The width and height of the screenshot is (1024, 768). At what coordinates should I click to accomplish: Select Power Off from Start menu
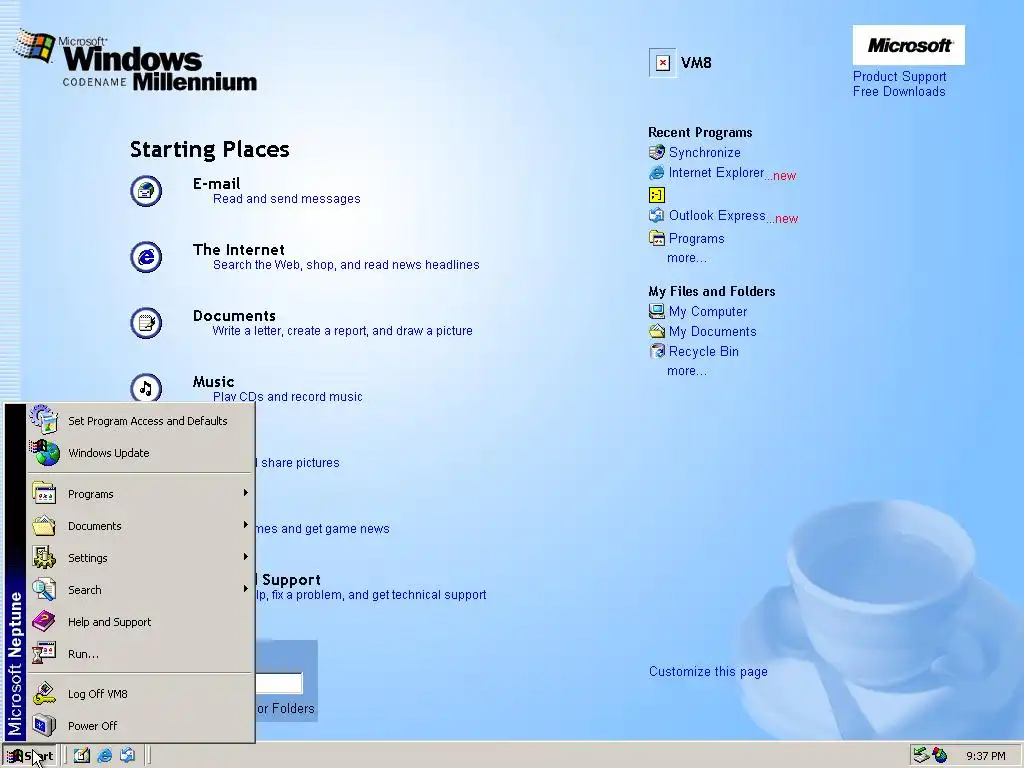(x=140, y=726)
